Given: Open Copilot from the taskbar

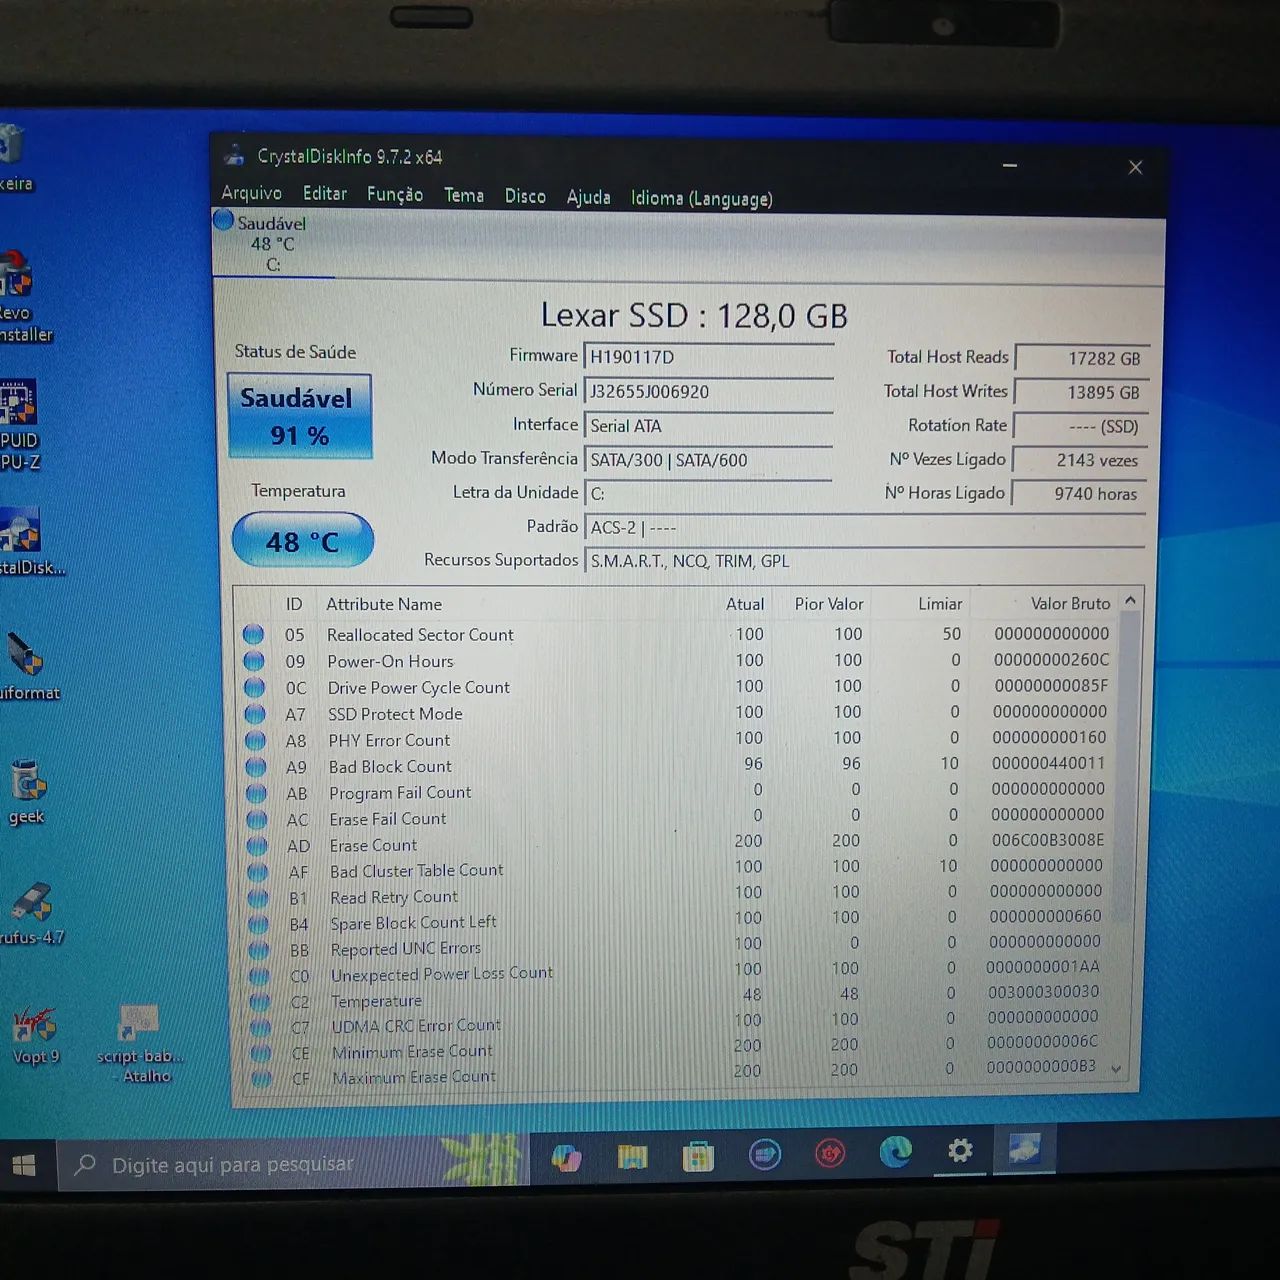Looking at the screenshot, I should point(566,1157).
